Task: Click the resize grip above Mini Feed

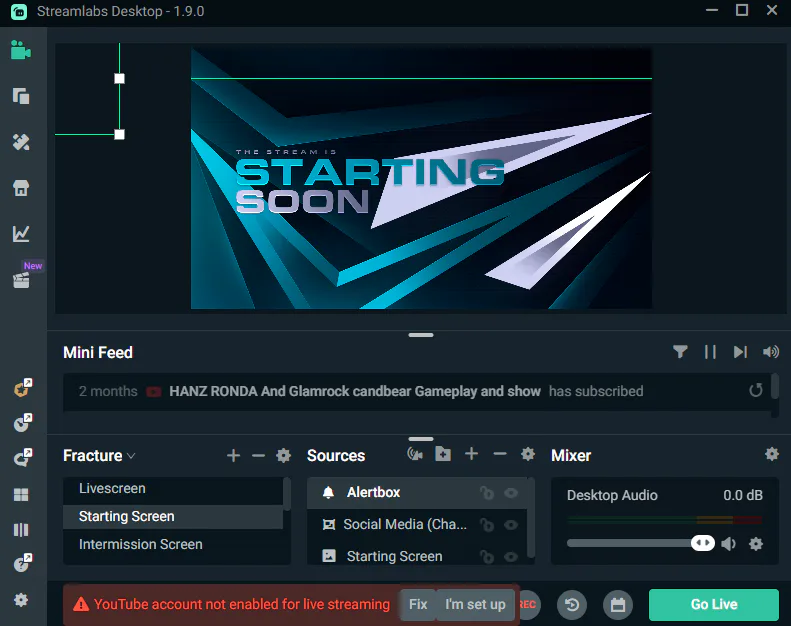Action: point(421,334)
